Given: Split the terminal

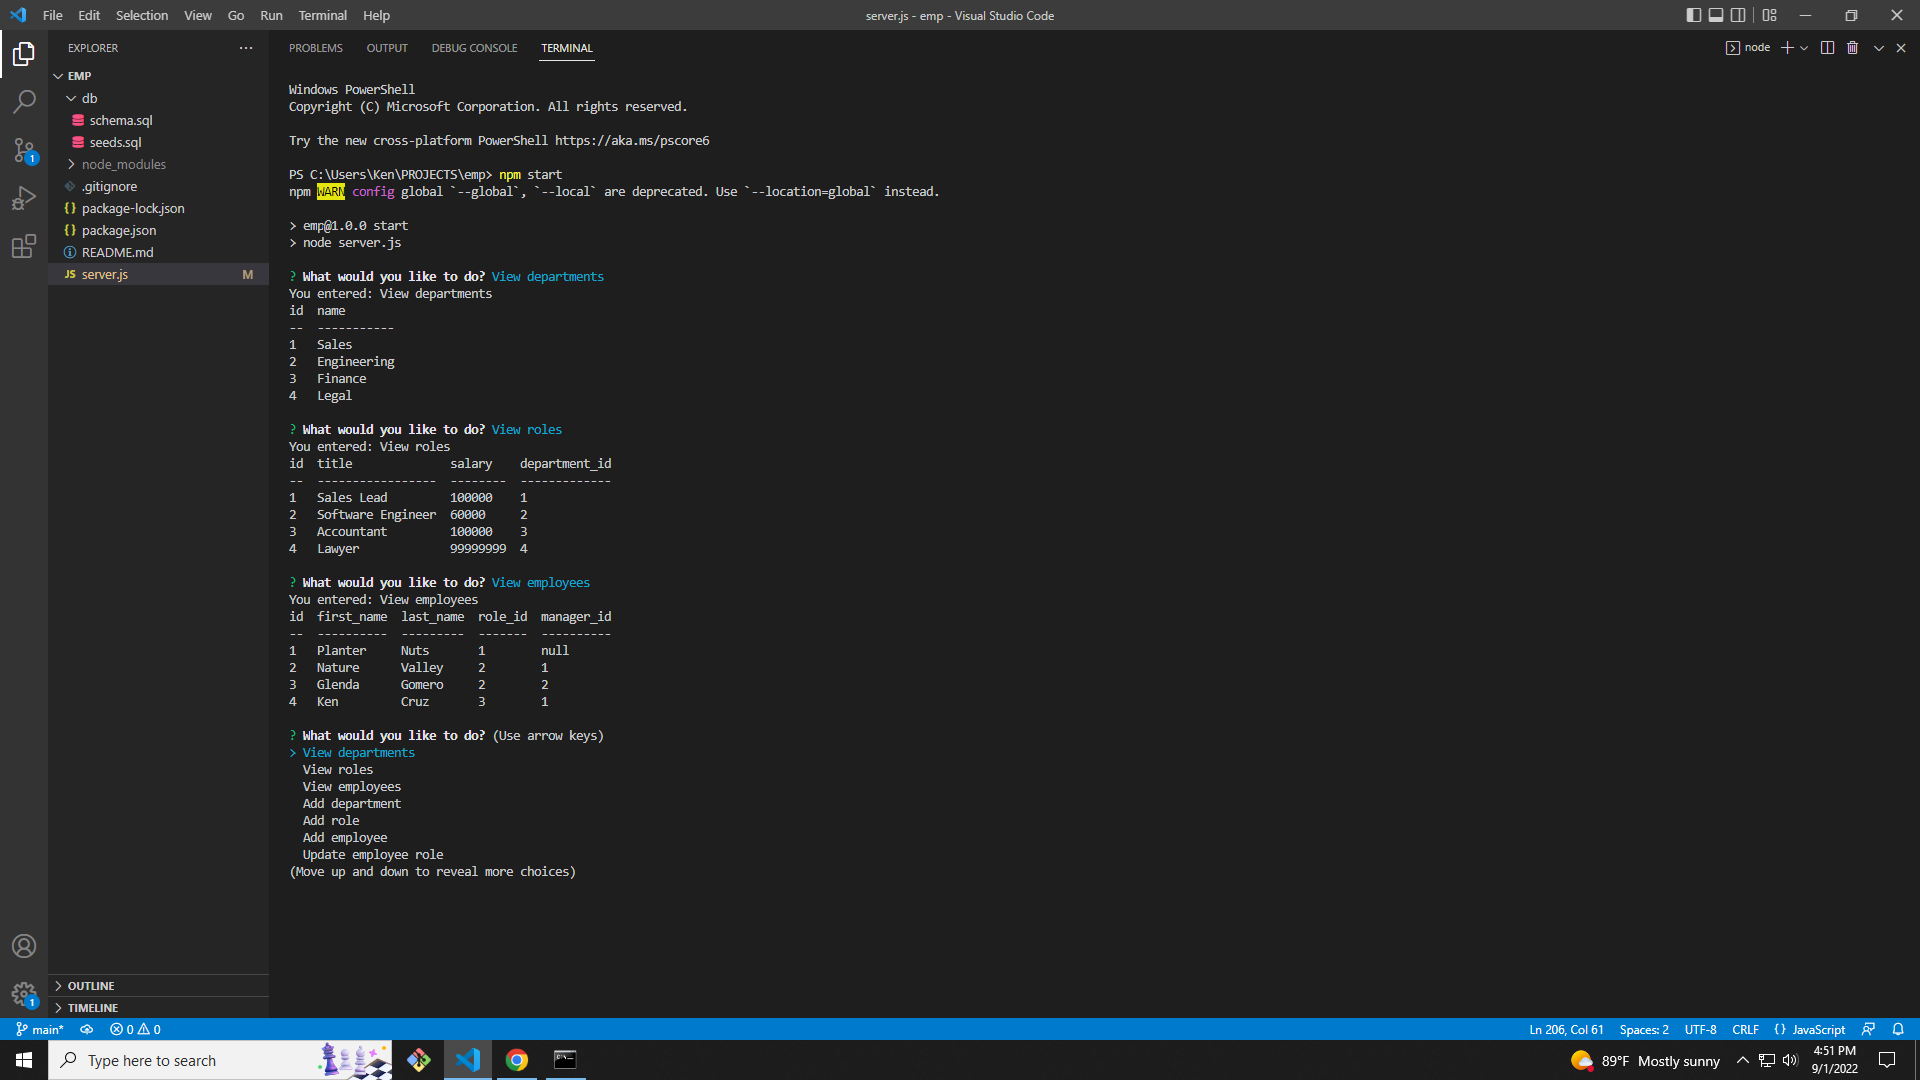Looking at the screenshot, I should pyautogui.click(x=1827, y=47).
